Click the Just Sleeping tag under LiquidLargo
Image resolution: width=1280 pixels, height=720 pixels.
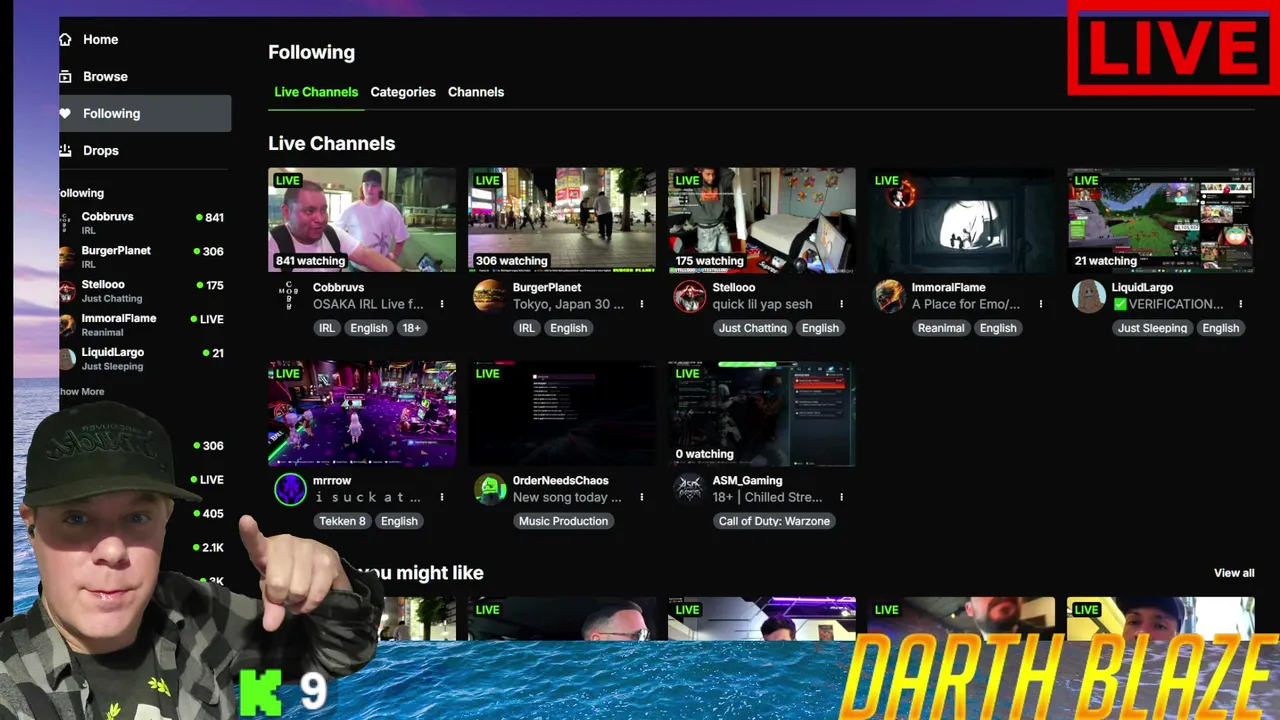tap(1152, 328)
